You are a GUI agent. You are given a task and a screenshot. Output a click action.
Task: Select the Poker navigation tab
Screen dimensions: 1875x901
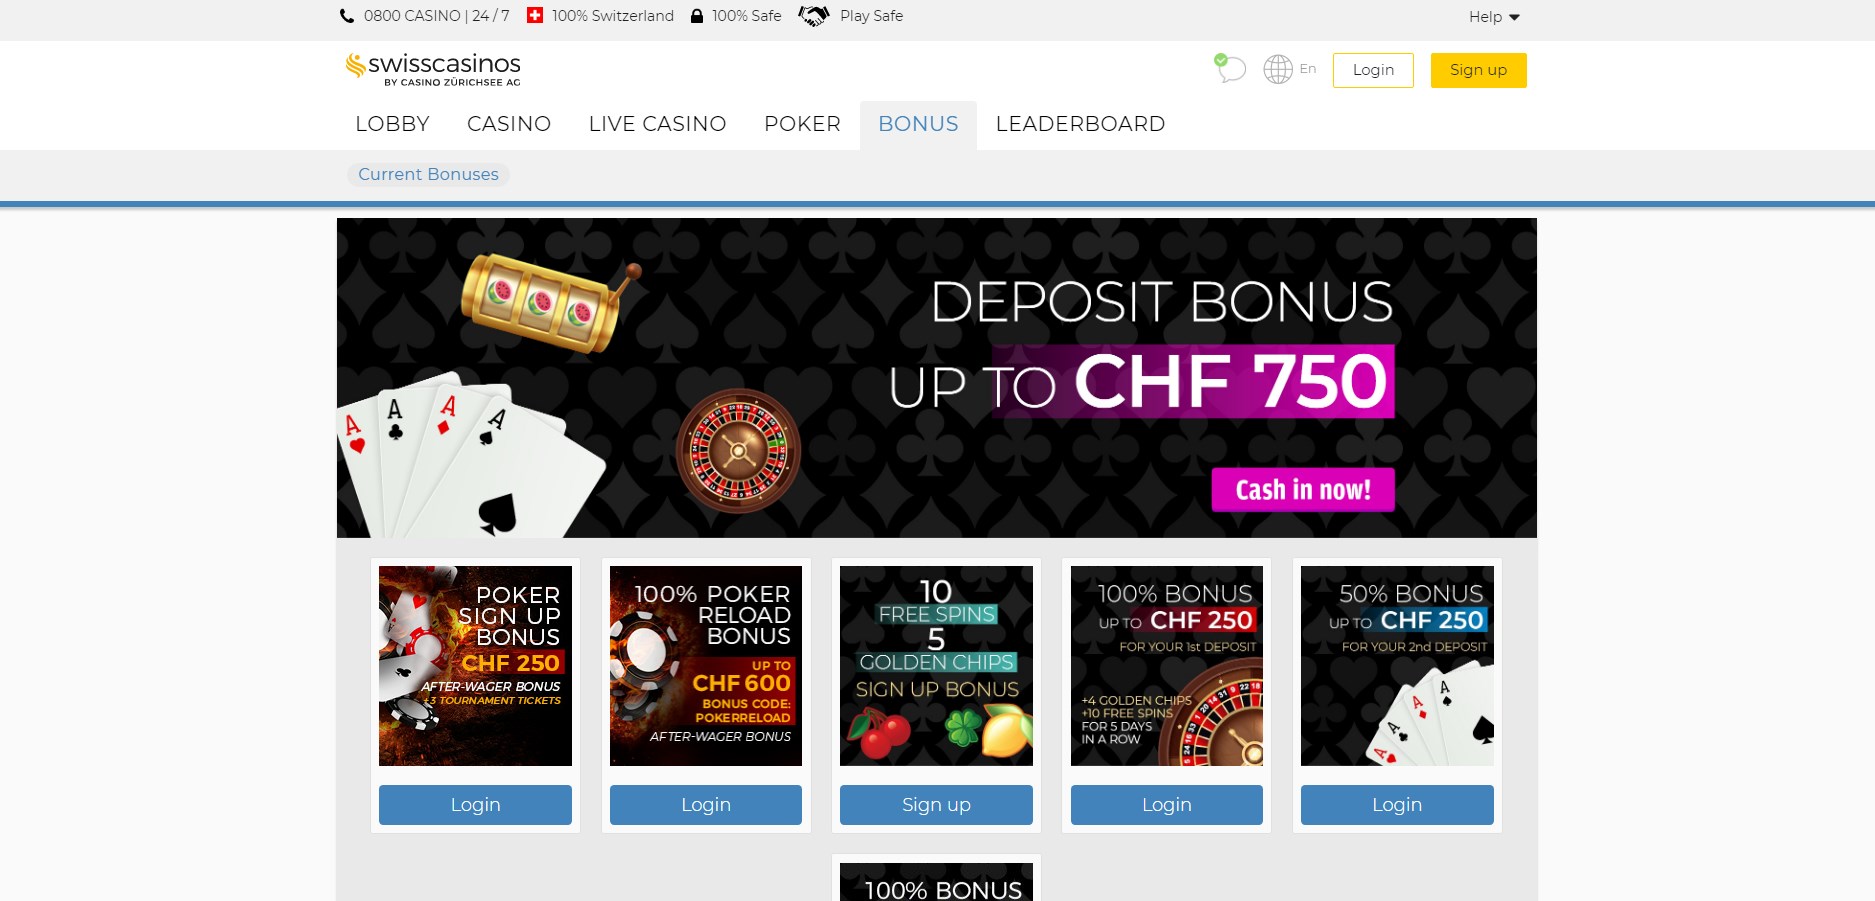(802, 124)
